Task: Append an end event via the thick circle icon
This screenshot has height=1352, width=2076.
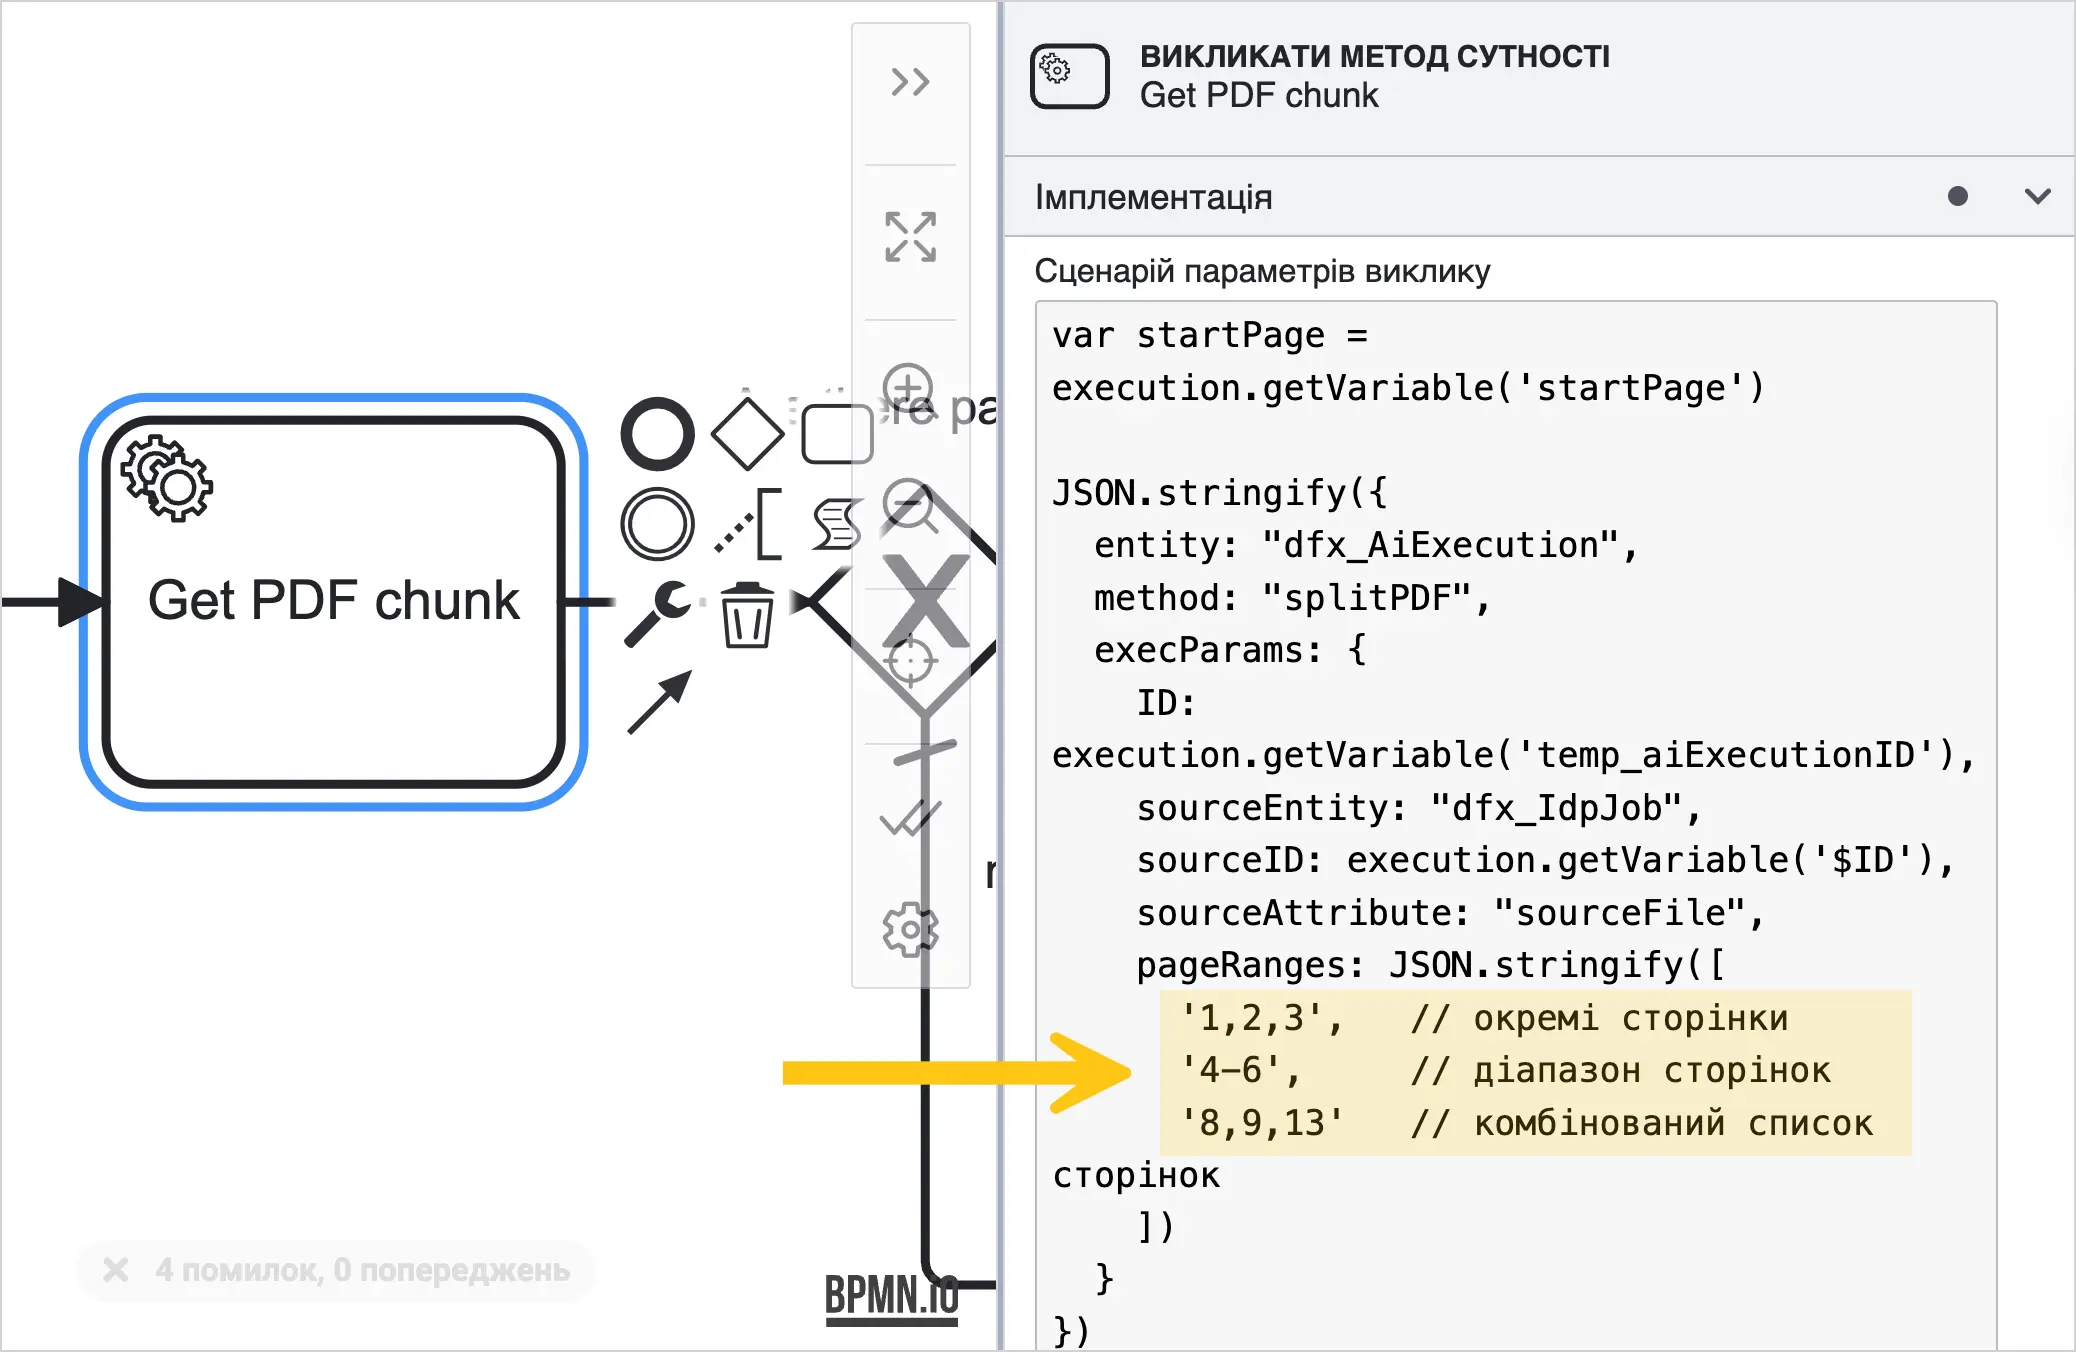Action: click(x=657, y=434)
